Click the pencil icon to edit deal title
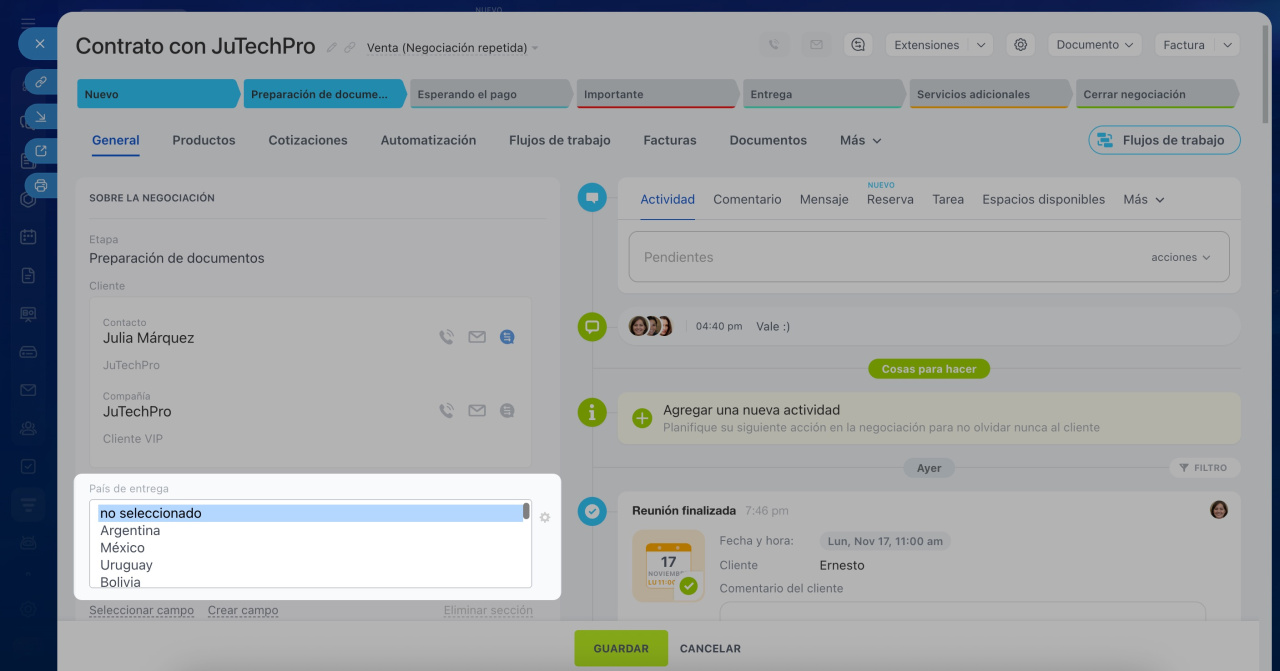The image size is (1280, 671). click(332, 48)
